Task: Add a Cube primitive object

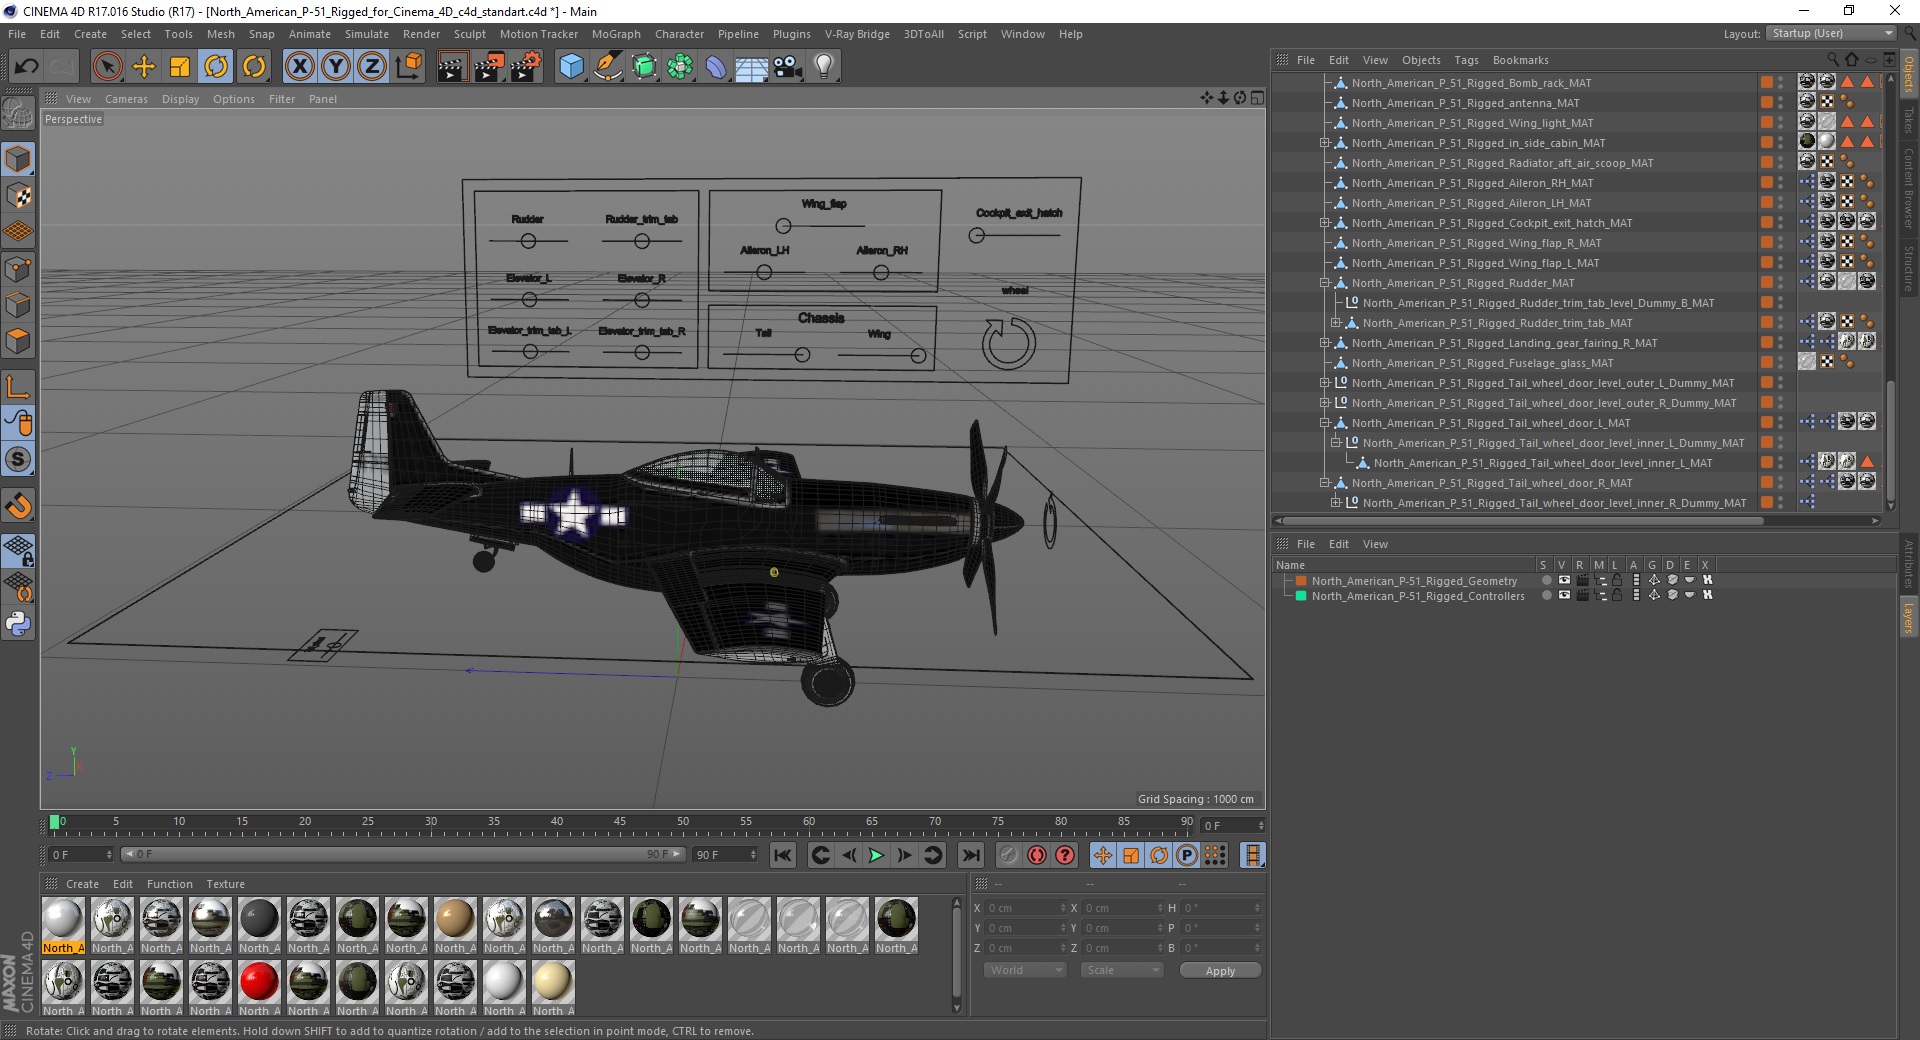Action: [x=571, y=67]
